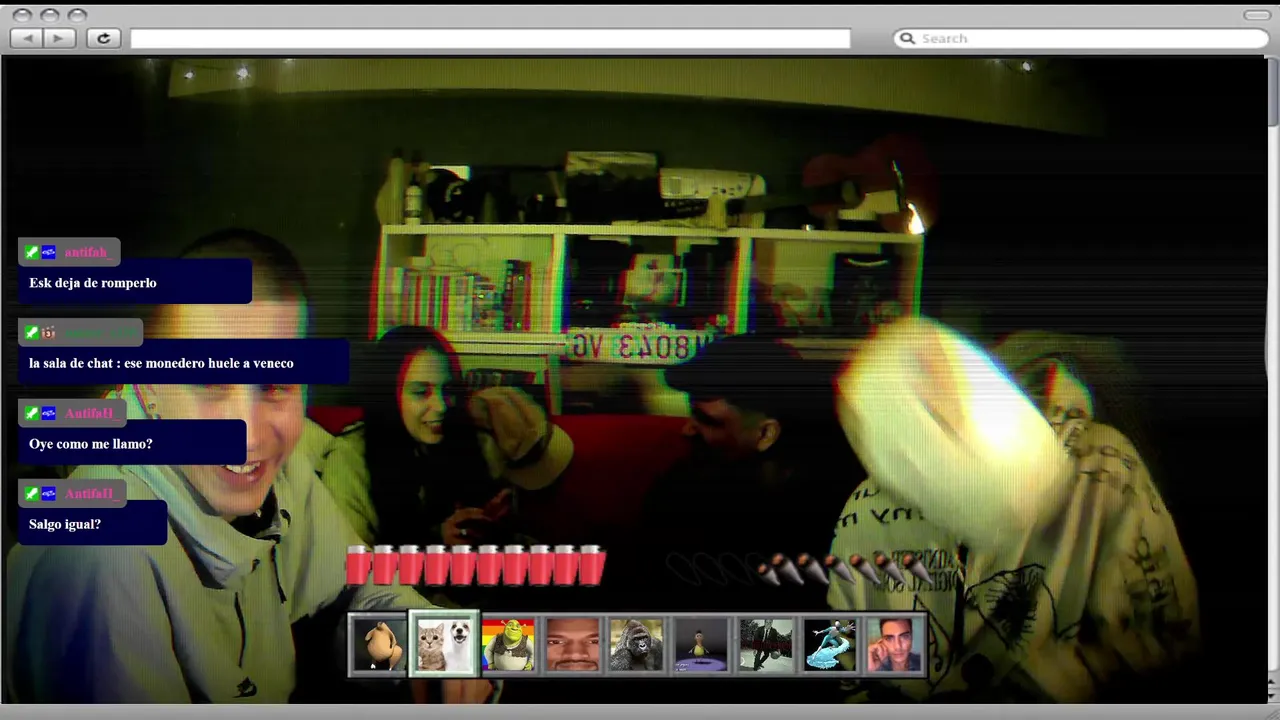This screenshot has width=1280, height=720.
Task: Click into the Search field
Action: [1080, 38]
